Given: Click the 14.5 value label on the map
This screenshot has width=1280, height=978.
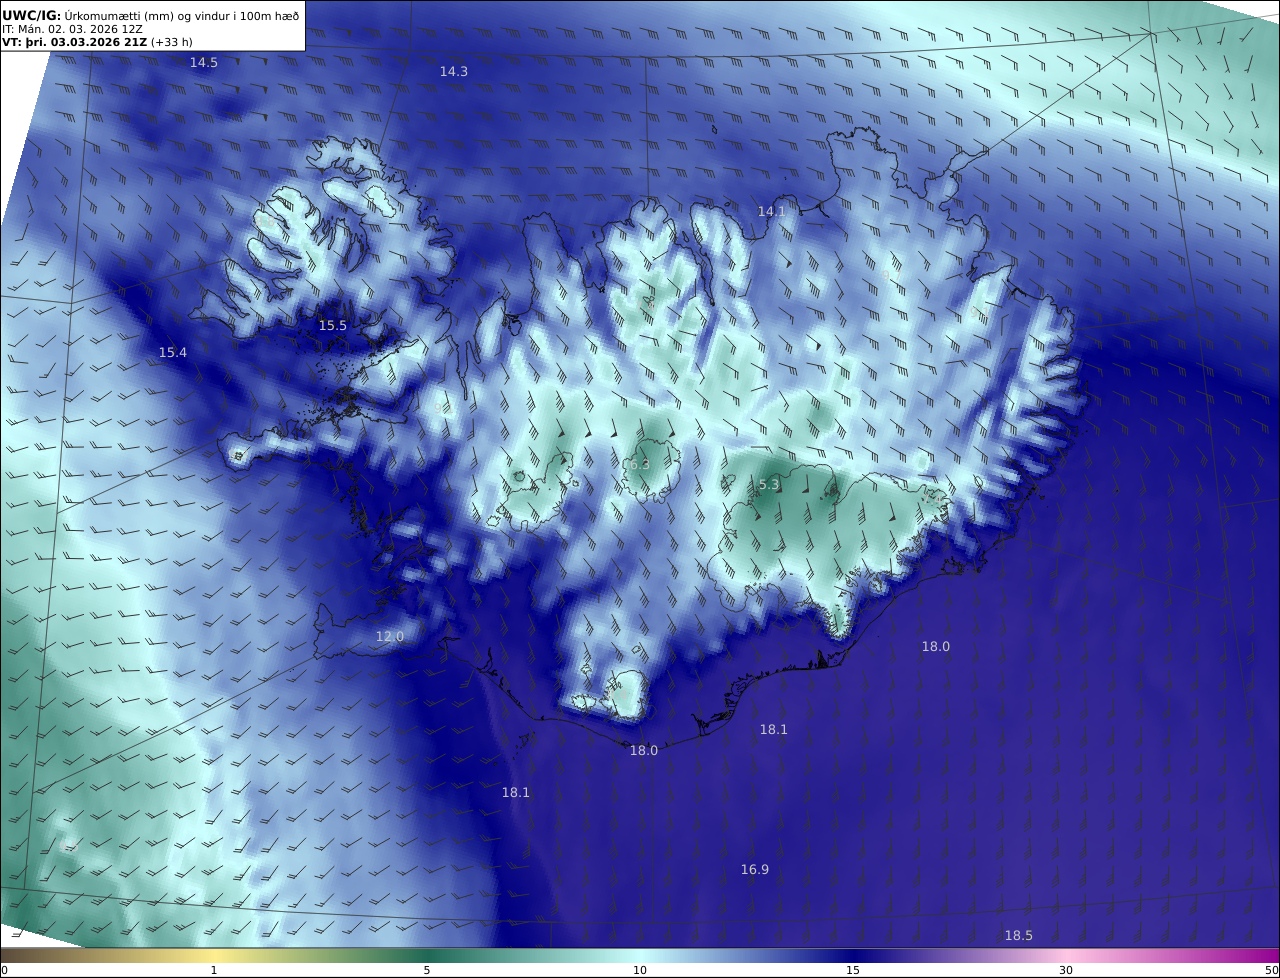Looking at the screenshot, I should pyautogui.click(x=204, y=62).
